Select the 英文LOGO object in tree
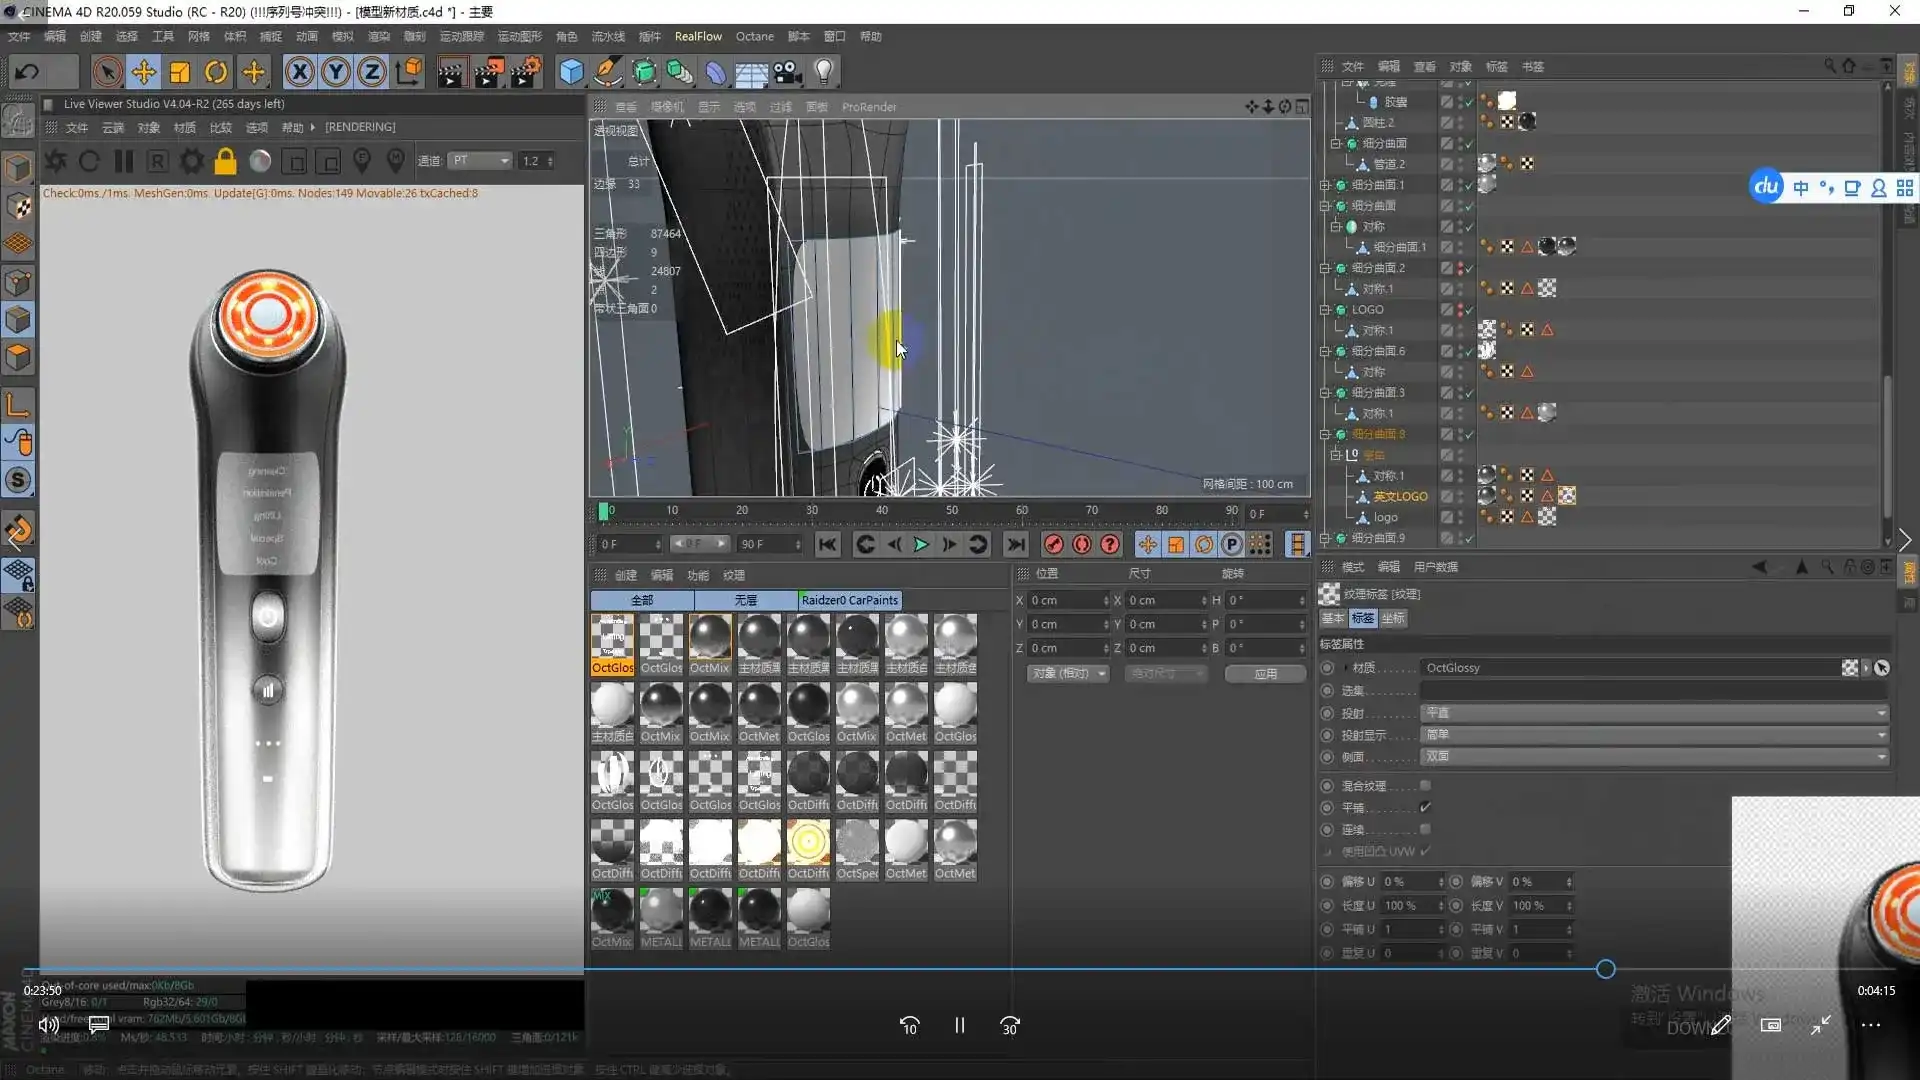 pos(1400,497)
